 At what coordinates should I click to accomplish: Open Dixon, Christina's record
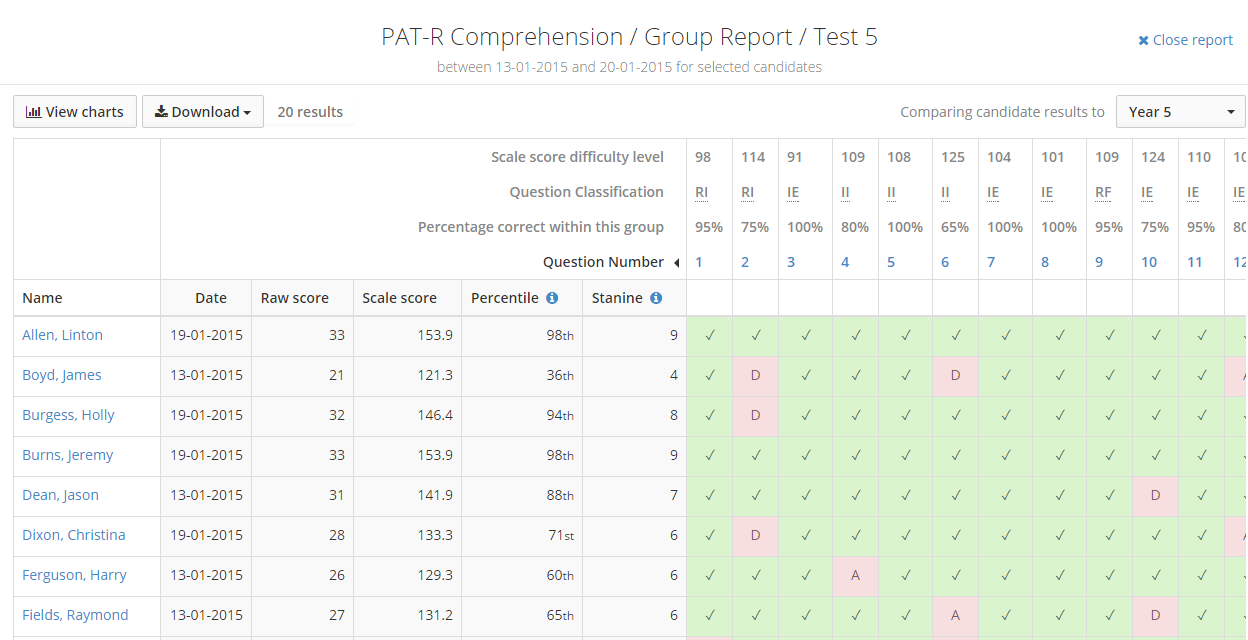click(x=74, y=535)
